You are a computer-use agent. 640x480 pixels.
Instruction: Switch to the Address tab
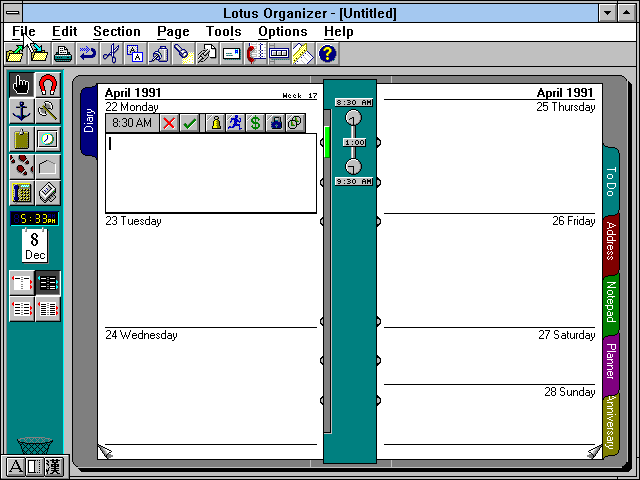click(x=611, y=242)
